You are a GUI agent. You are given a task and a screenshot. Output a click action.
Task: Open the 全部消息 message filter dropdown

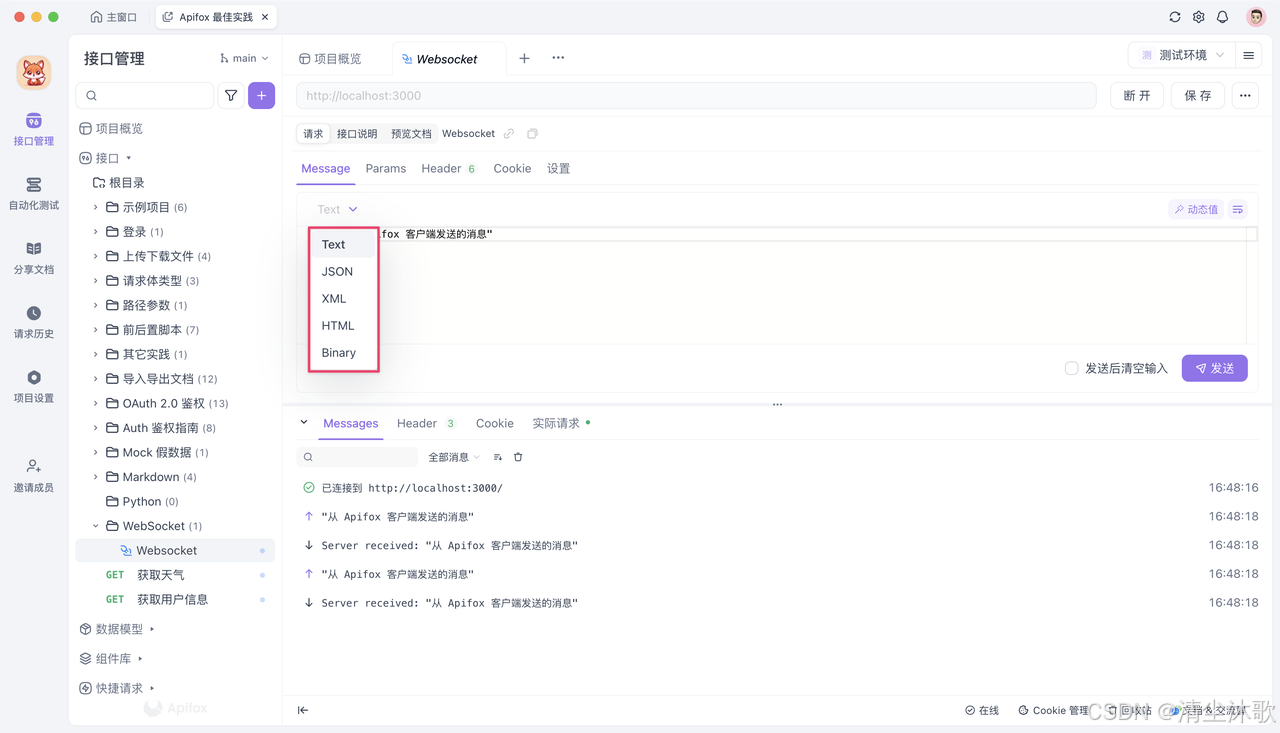point(452,457)
